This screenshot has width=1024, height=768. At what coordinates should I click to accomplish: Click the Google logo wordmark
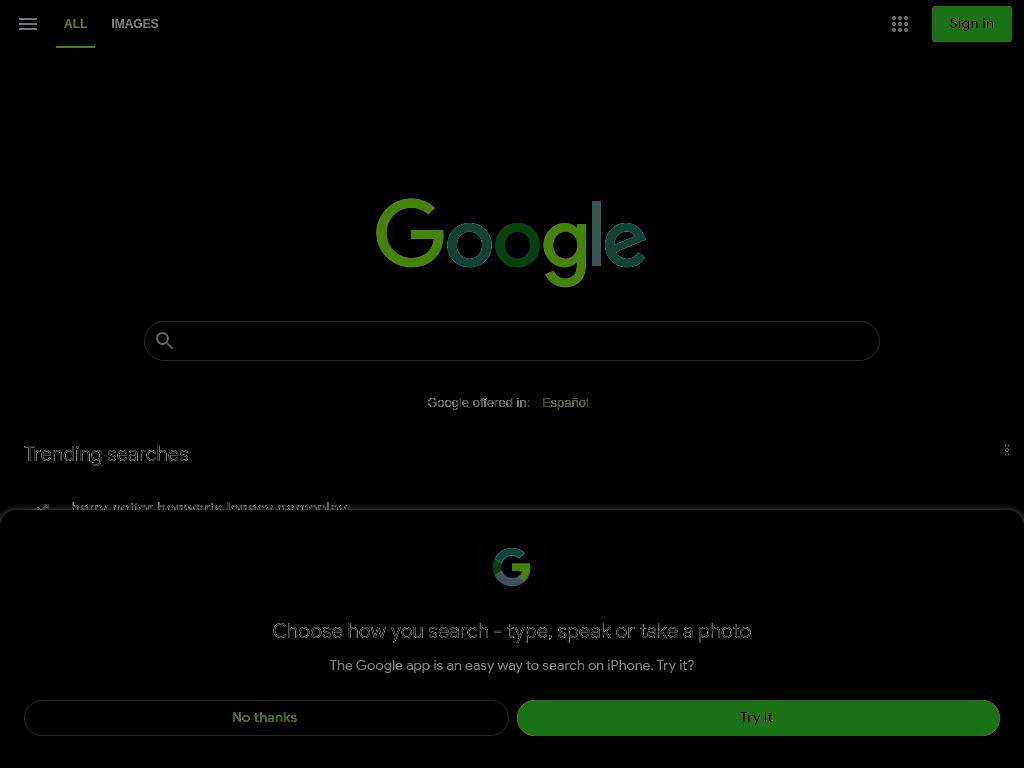(511, 242)
